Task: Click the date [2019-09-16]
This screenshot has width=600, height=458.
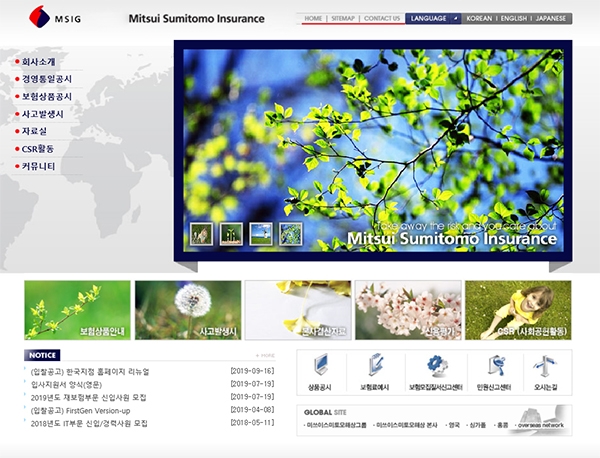Action: (x=253, y=371)
